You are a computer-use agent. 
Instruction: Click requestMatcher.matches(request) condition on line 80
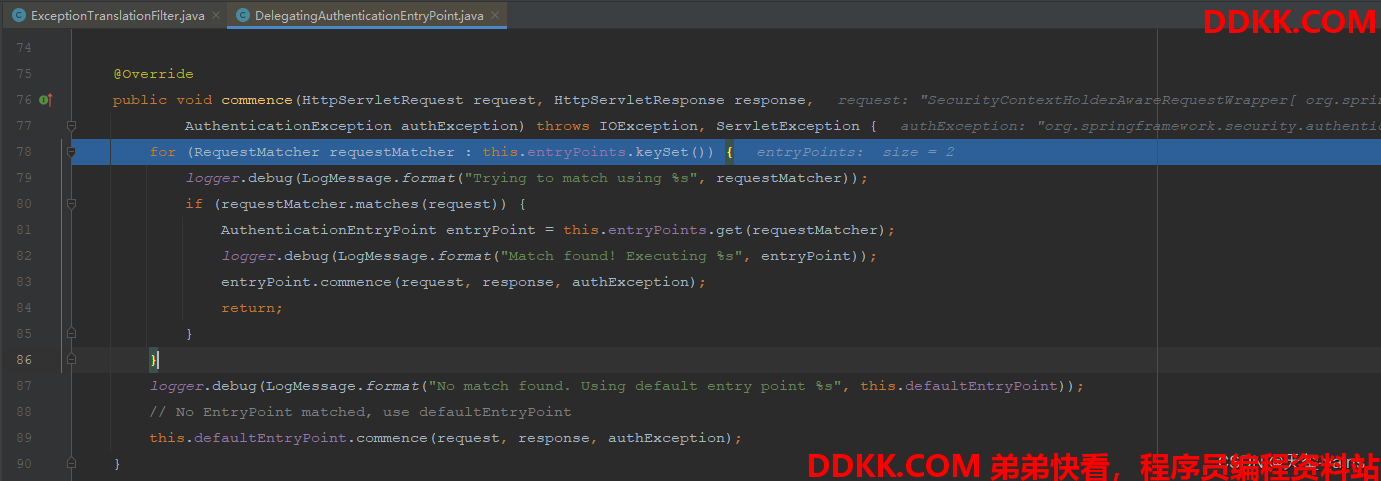[360, 204]
